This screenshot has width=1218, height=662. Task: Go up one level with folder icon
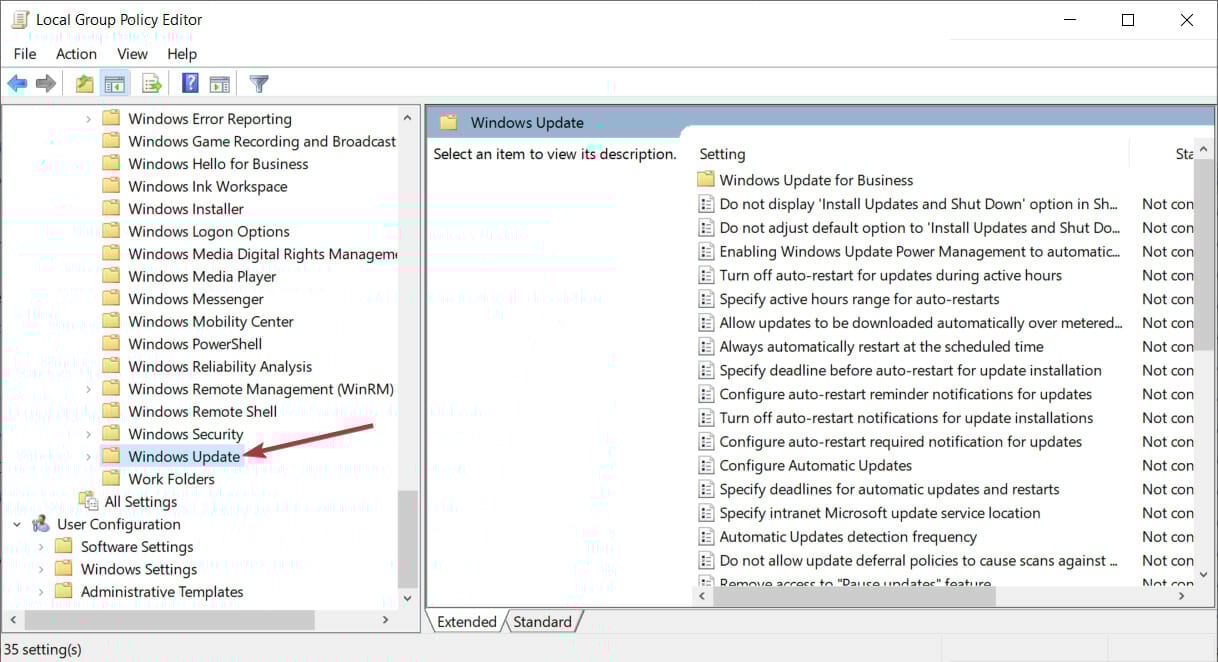pos(85,84)
